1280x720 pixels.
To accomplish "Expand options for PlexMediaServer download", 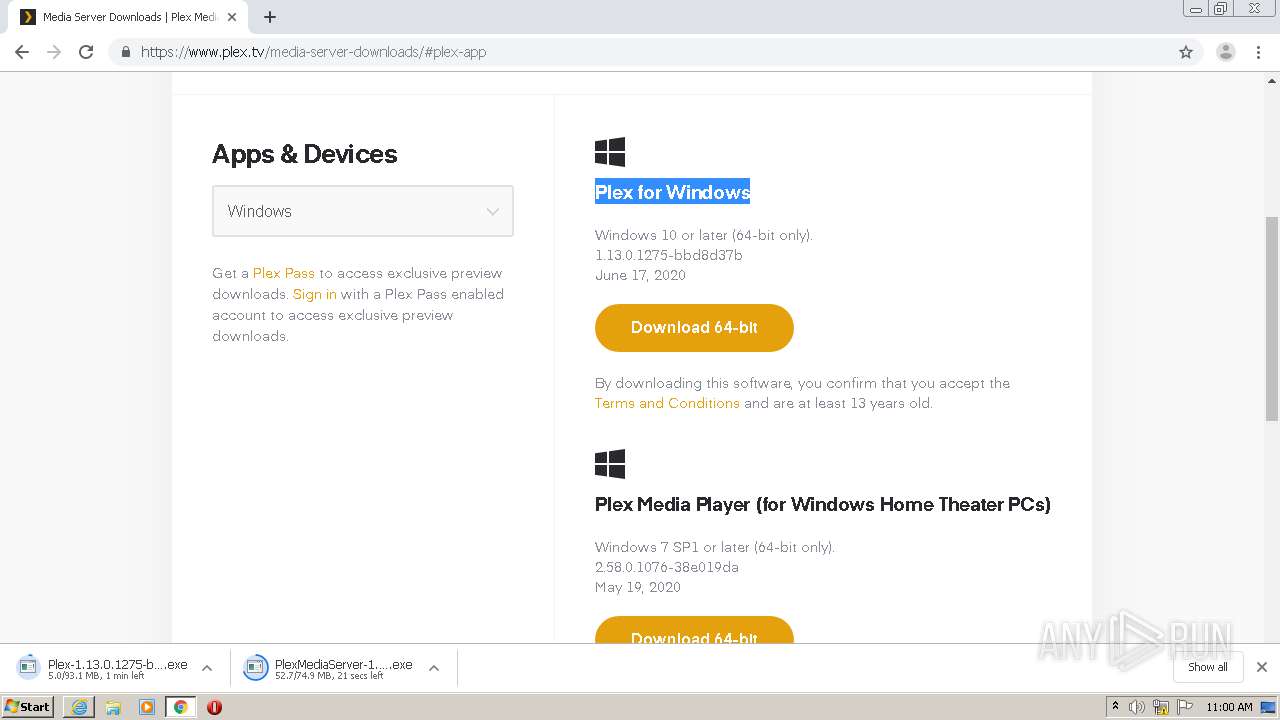I will (x=434, y=668).
